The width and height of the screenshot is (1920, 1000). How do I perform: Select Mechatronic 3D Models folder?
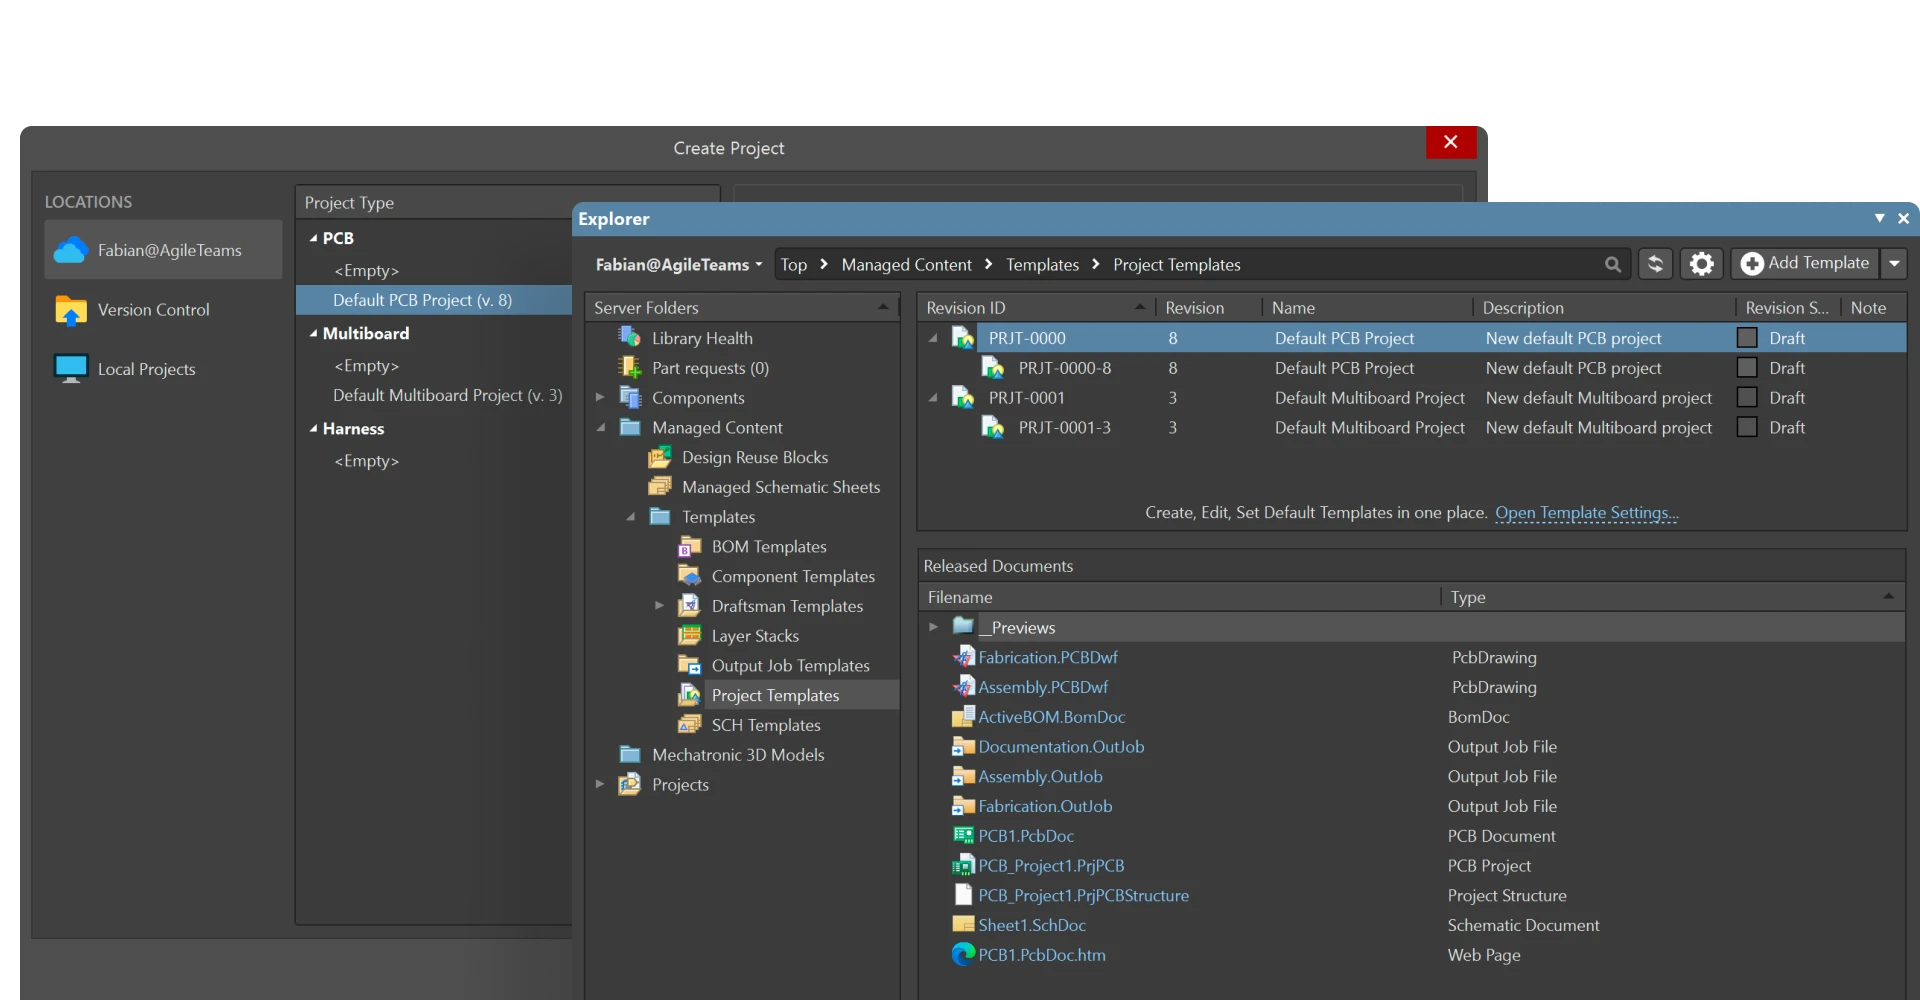(738, 755)
